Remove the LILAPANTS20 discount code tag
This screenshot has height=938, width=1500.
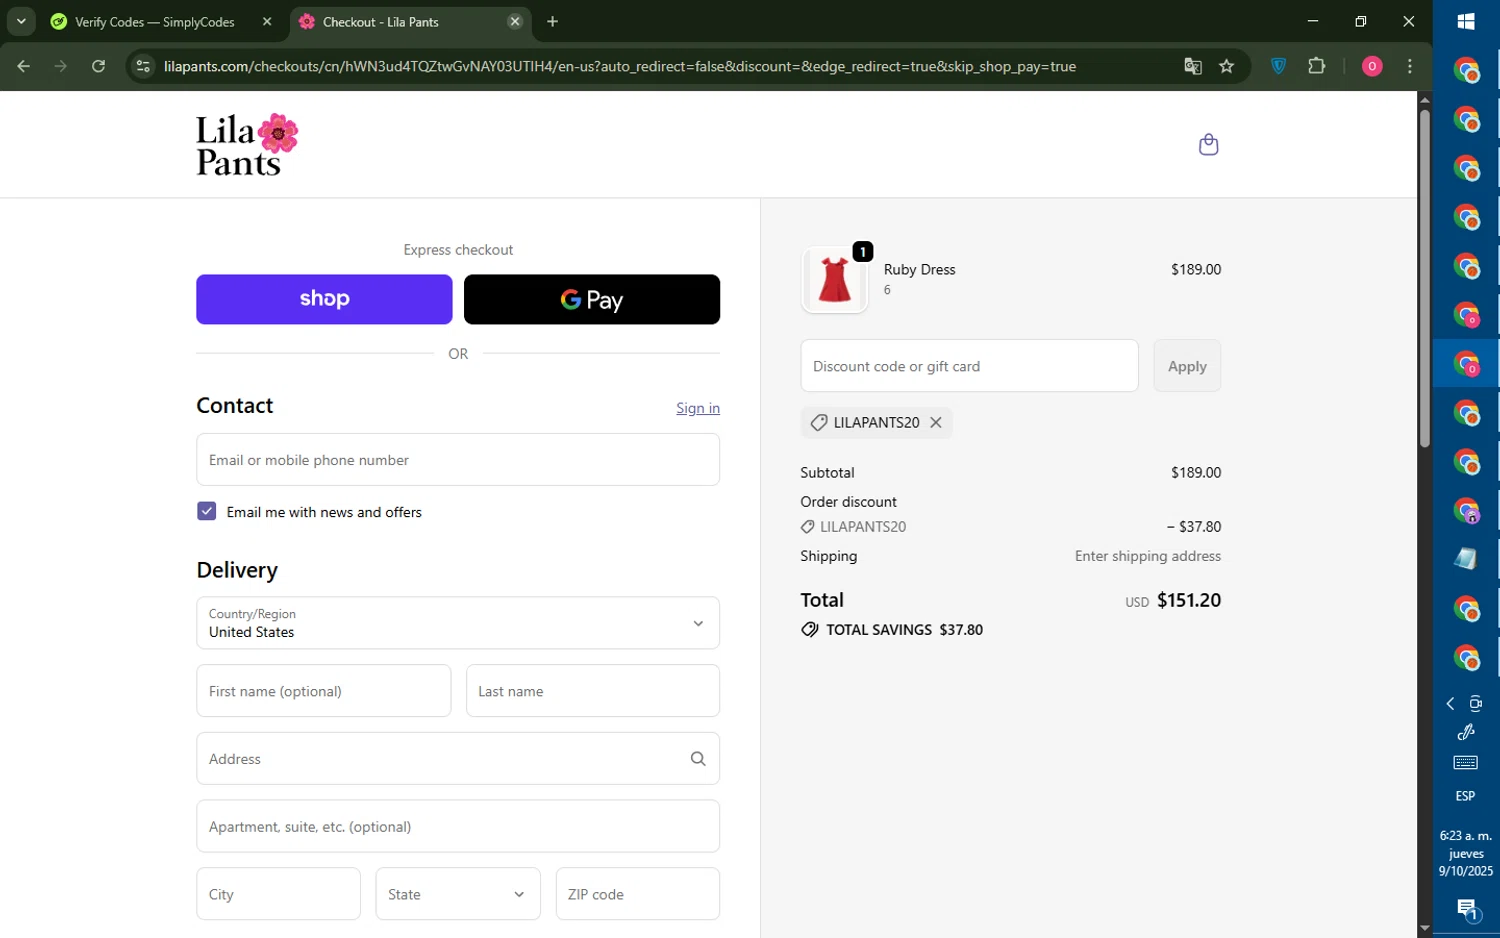(936, 423)
